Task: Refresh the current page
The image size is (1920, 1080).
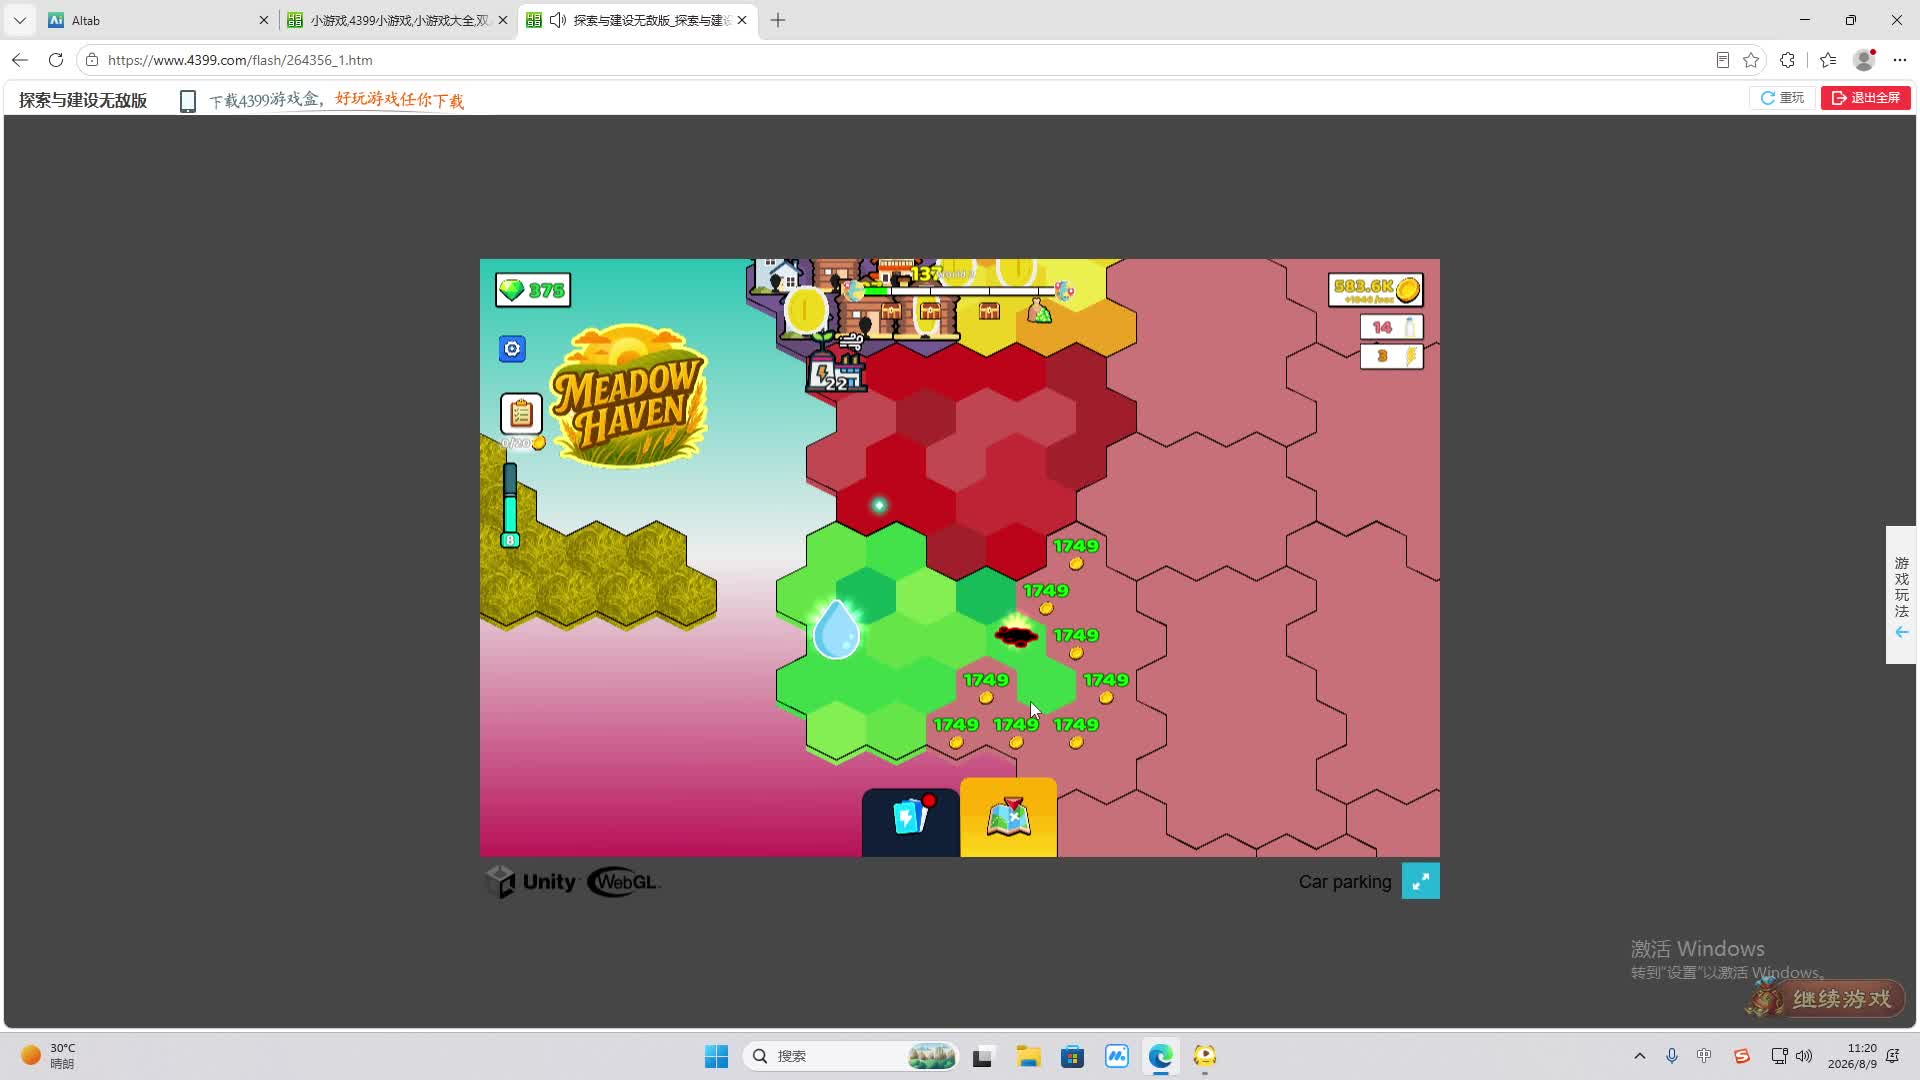Action: (56, 60)
